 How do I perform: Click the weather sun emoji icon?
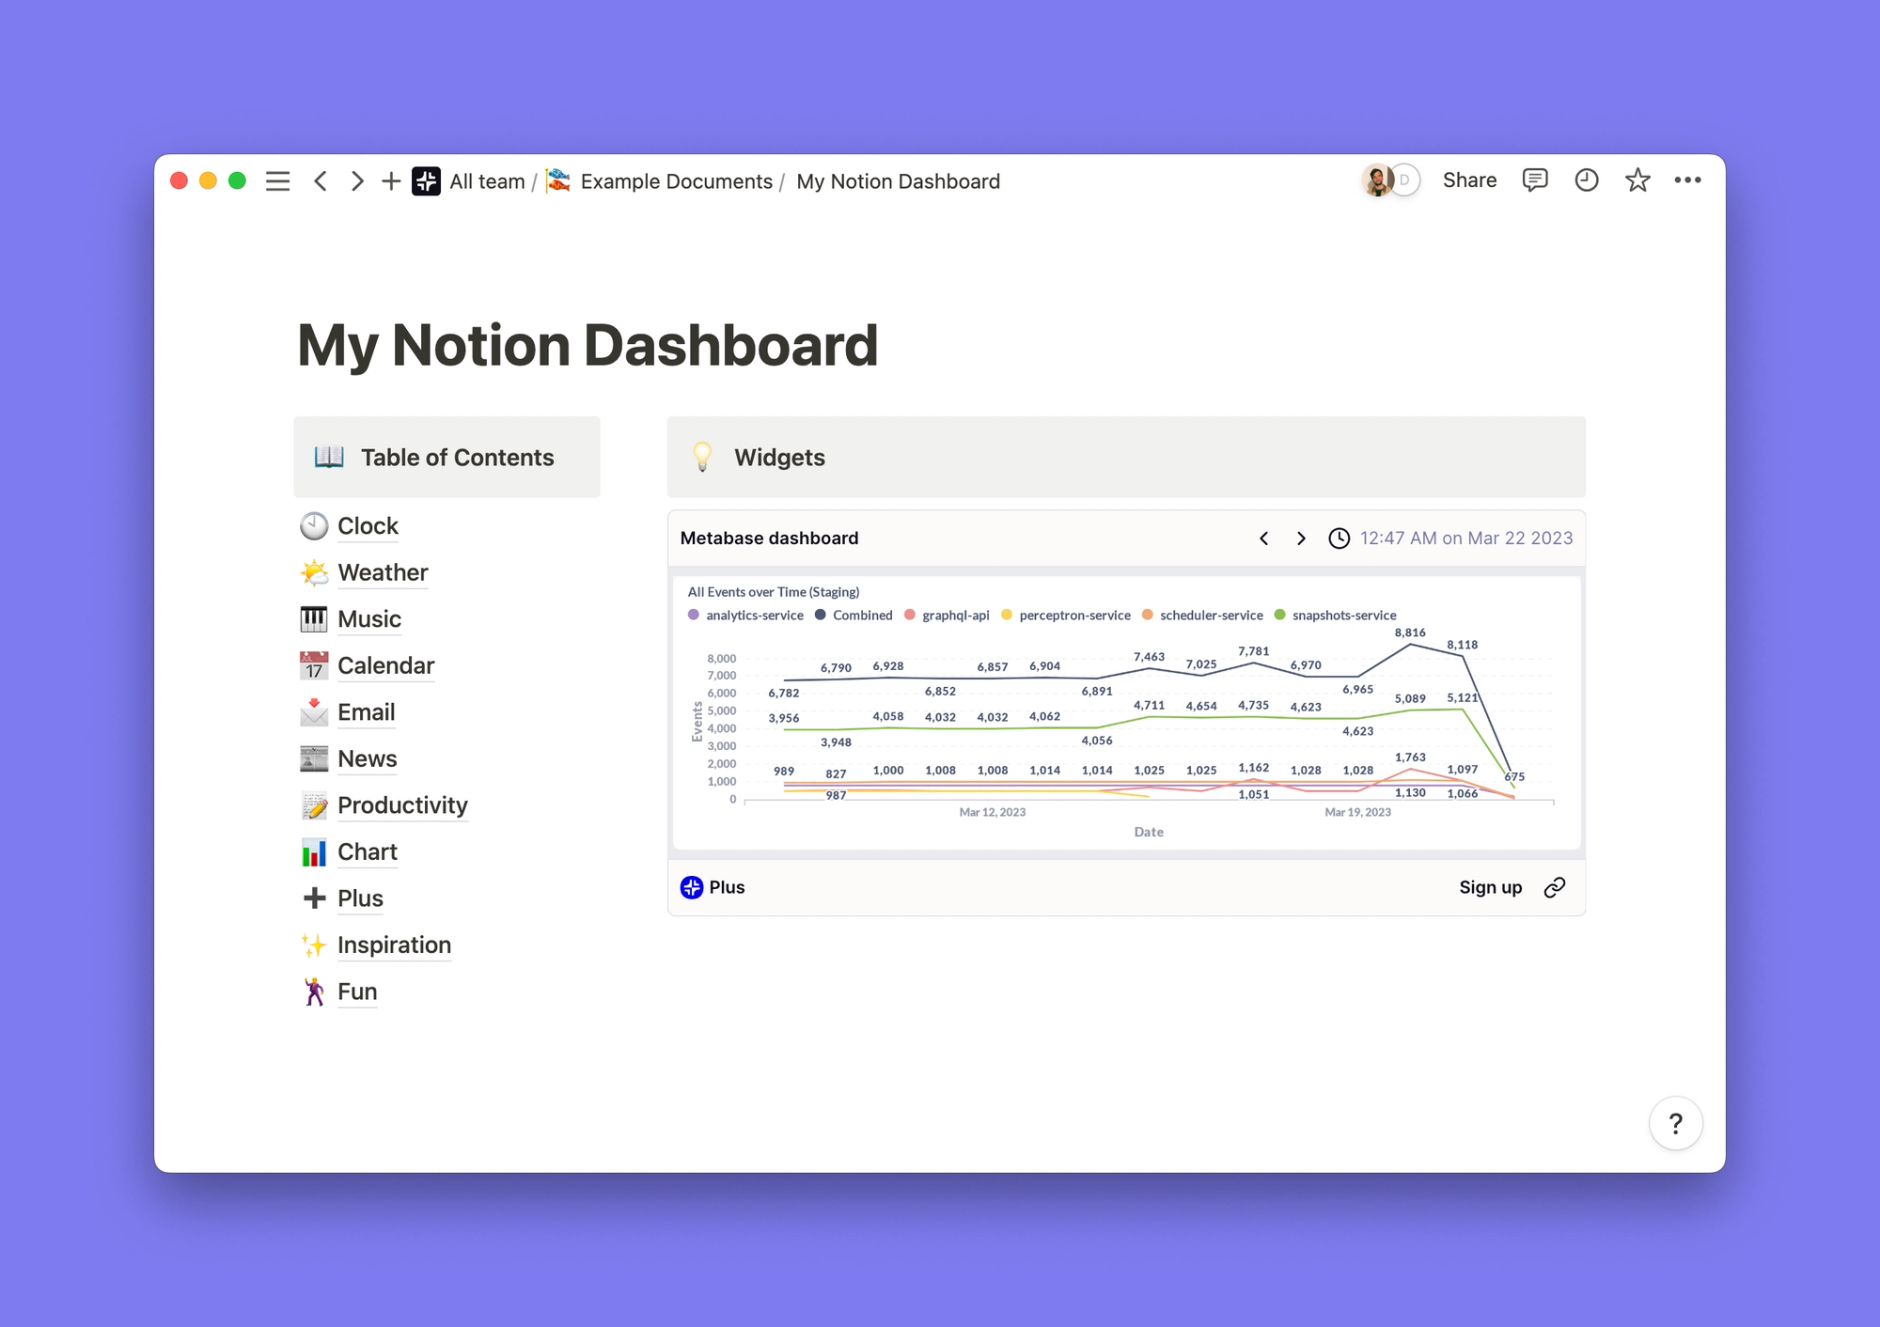314,573
